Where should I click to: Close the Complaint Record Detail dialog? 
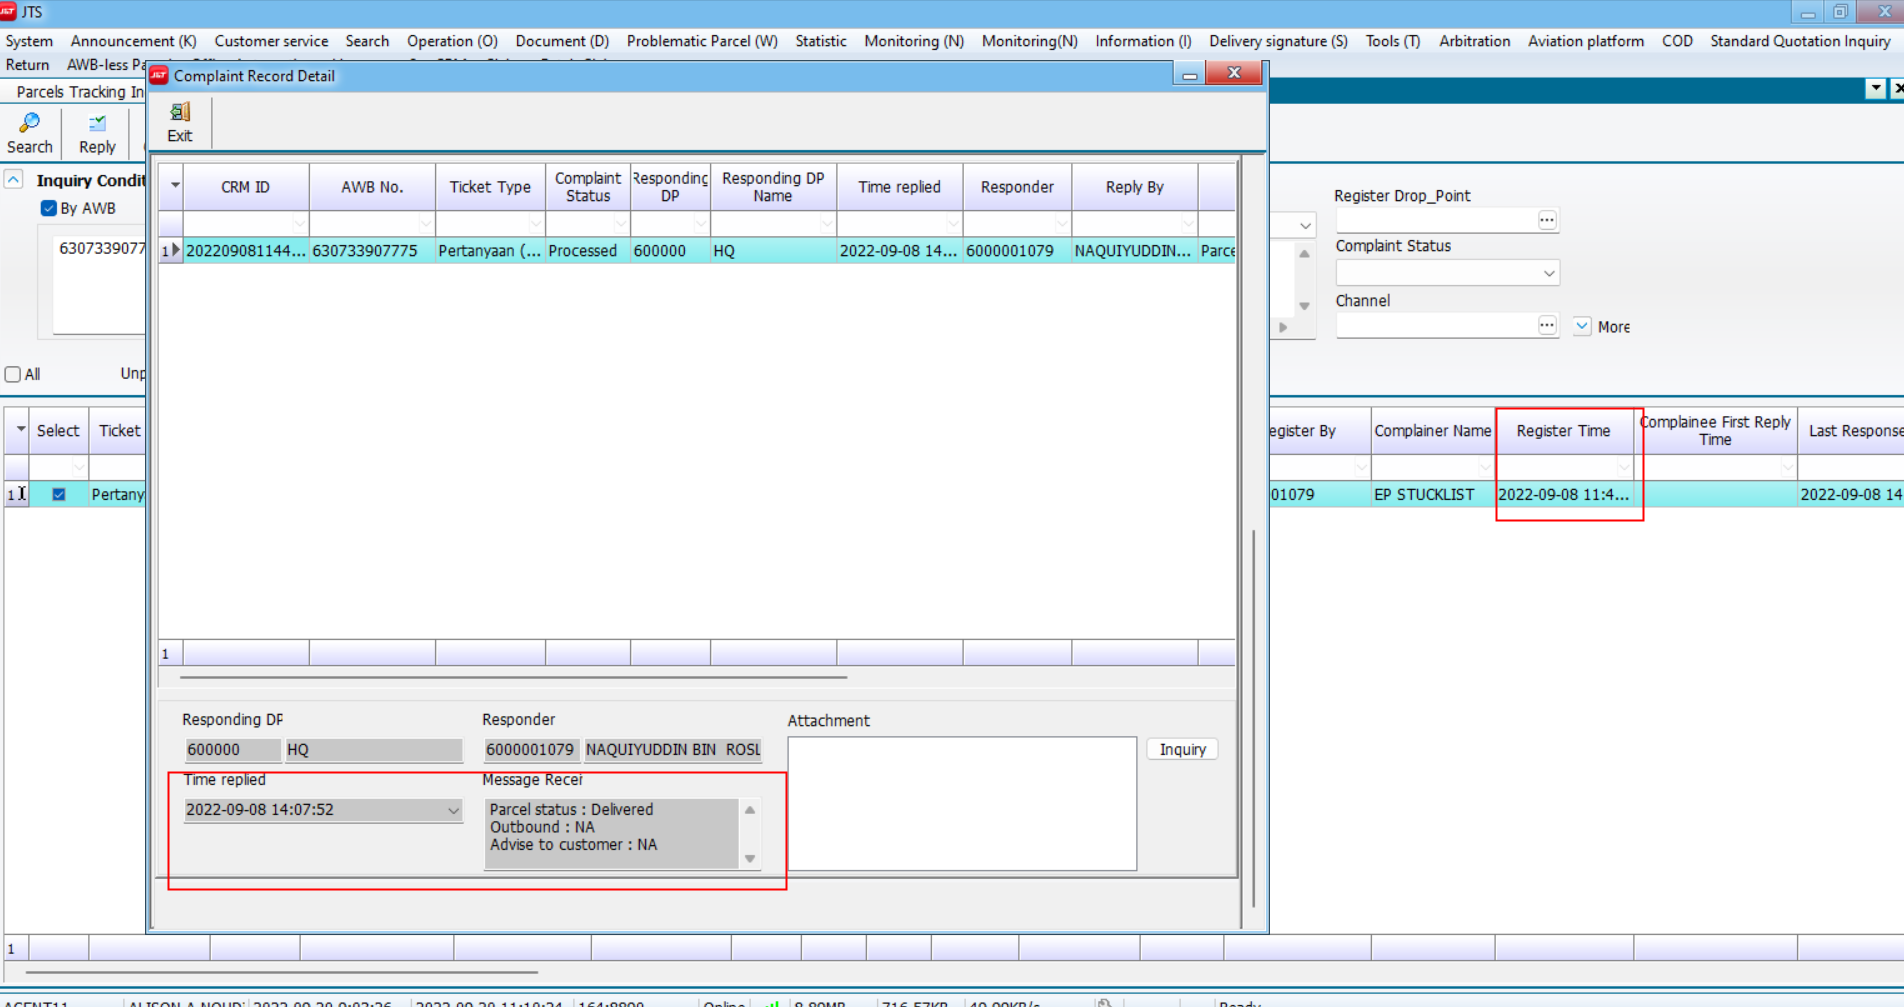click(x=1234, y=73)
